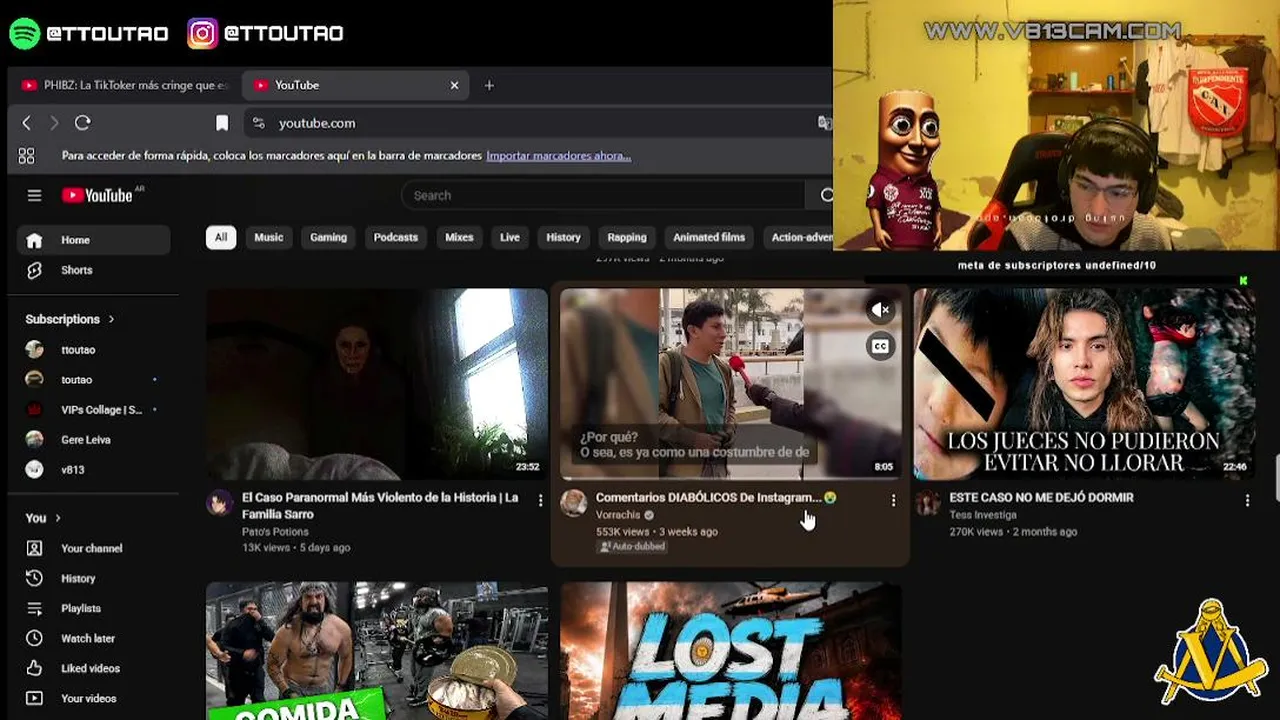1280x720 pixels.
Task: Open options menu for El Caso Paranormal video
Action: click(540, 500)
